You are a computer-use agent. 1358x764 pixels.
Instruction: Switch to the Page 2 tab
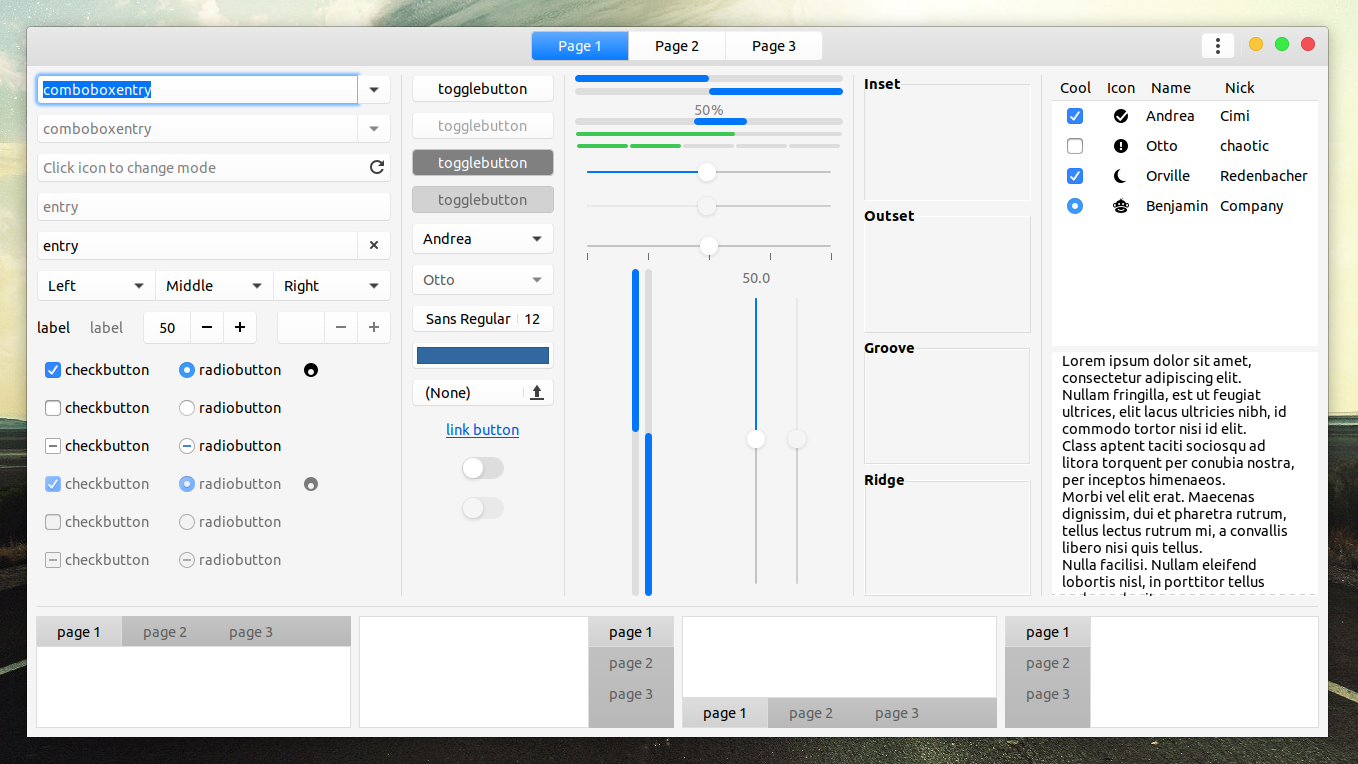click(676, 45)
